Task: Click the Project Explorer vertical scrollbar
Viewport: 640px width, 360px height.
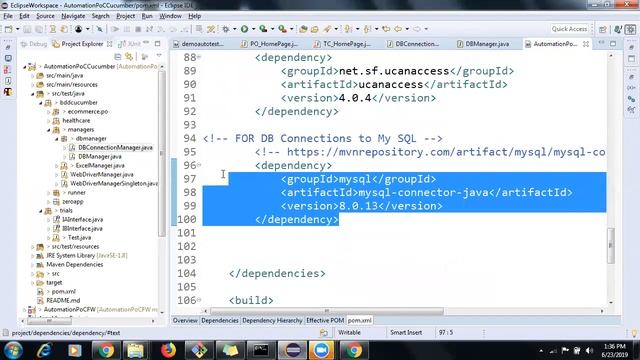Action: [162, 153]
